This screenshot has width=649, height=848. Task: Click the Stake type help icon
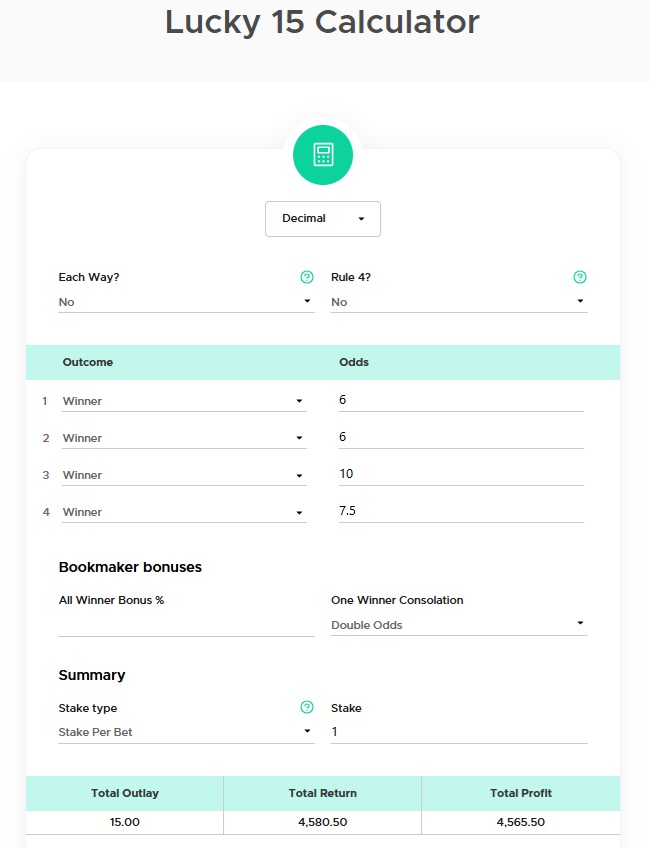[x=307, y=708]
